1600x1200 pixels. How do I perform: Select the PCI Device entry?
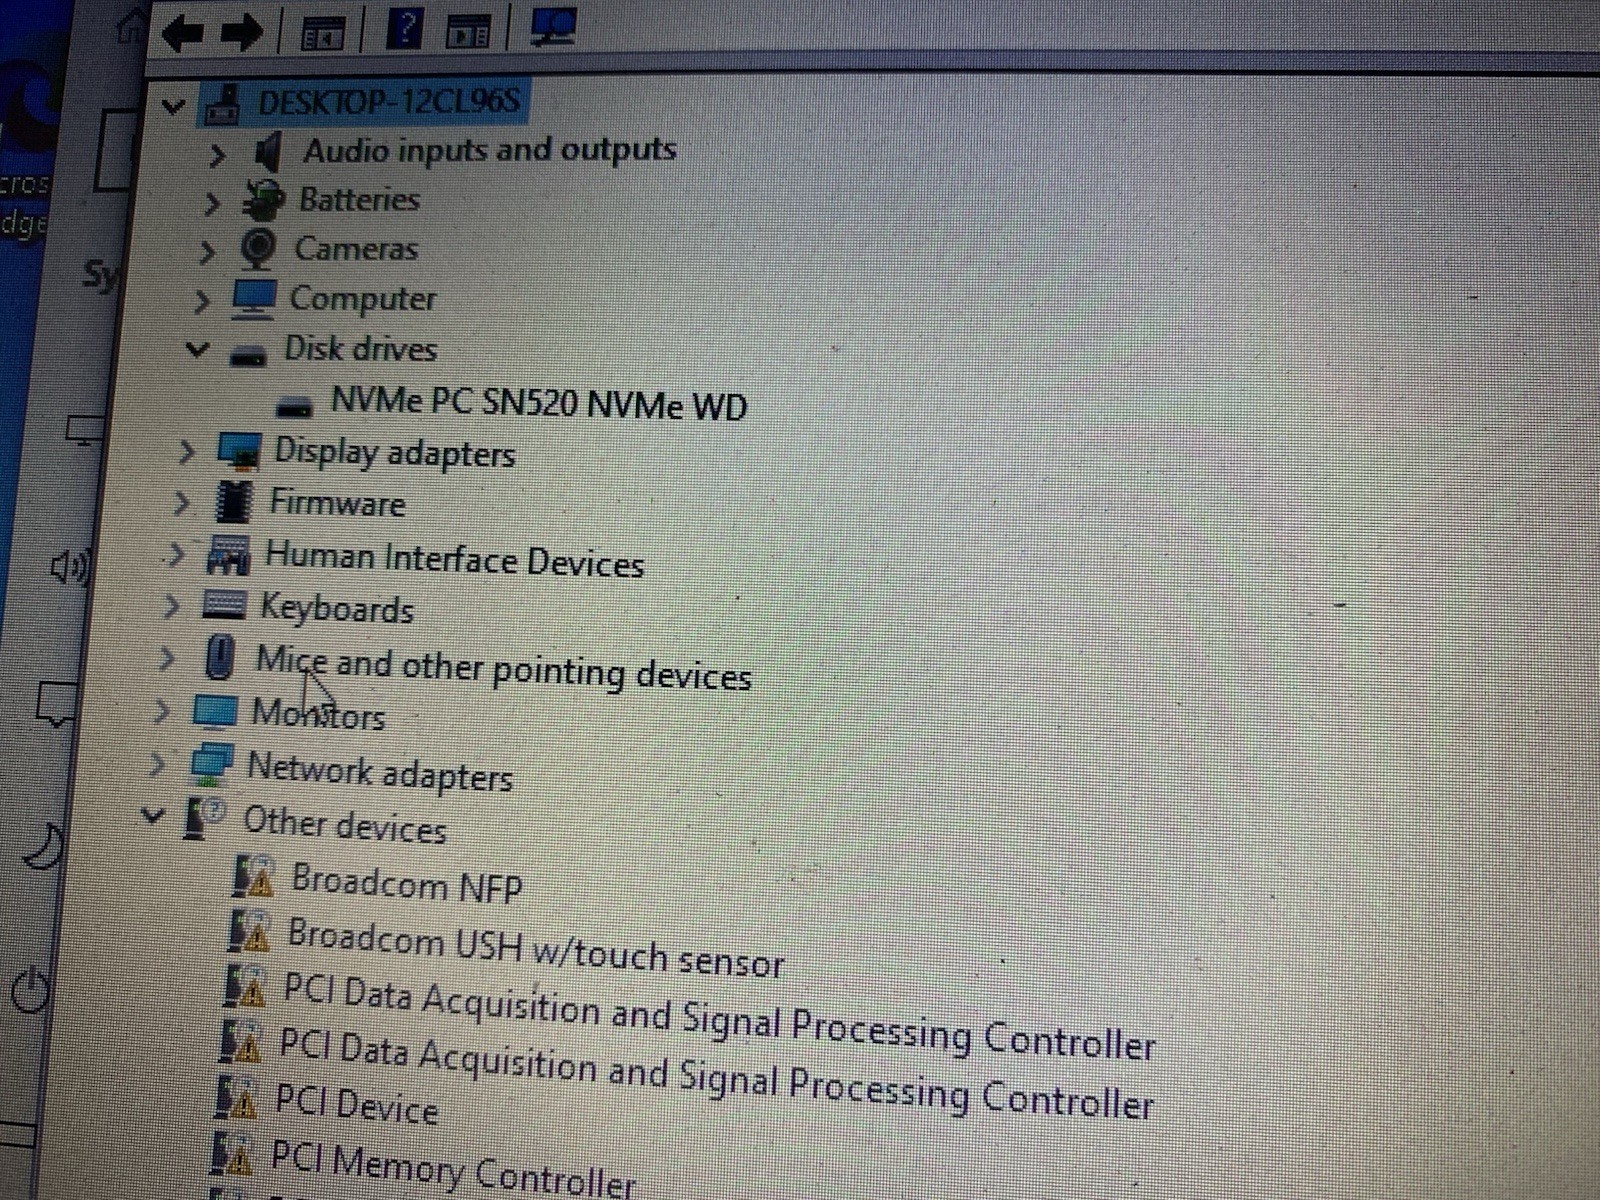point(356,1105)
